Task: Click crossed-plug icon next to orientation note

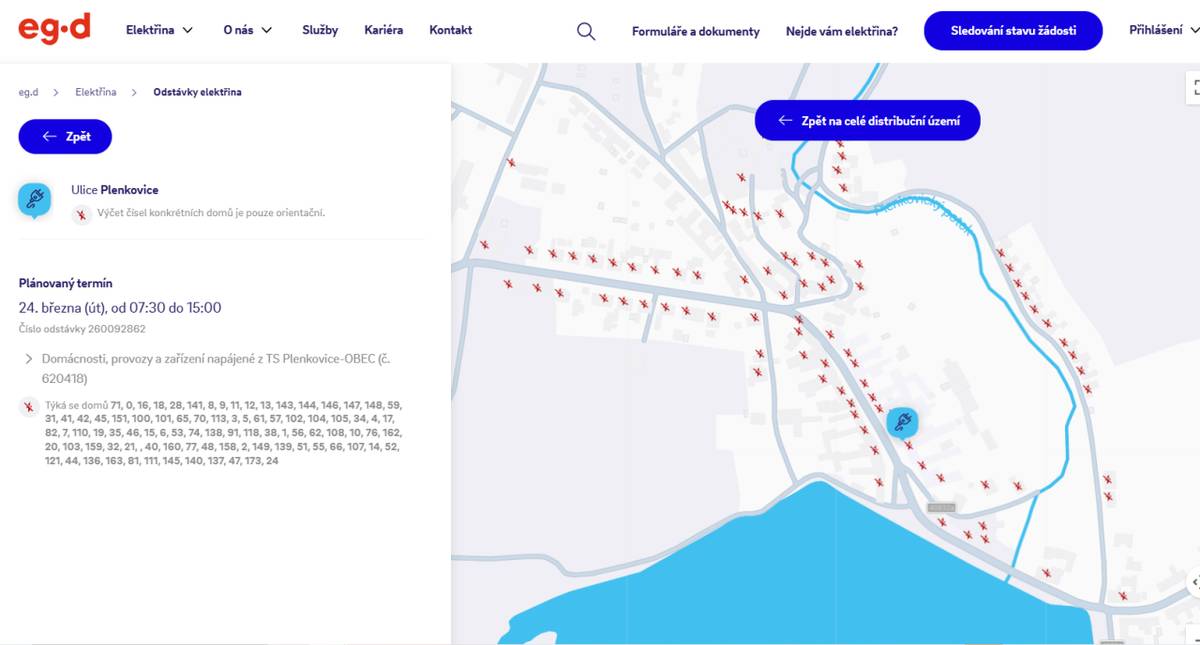Action: [82, 214]
